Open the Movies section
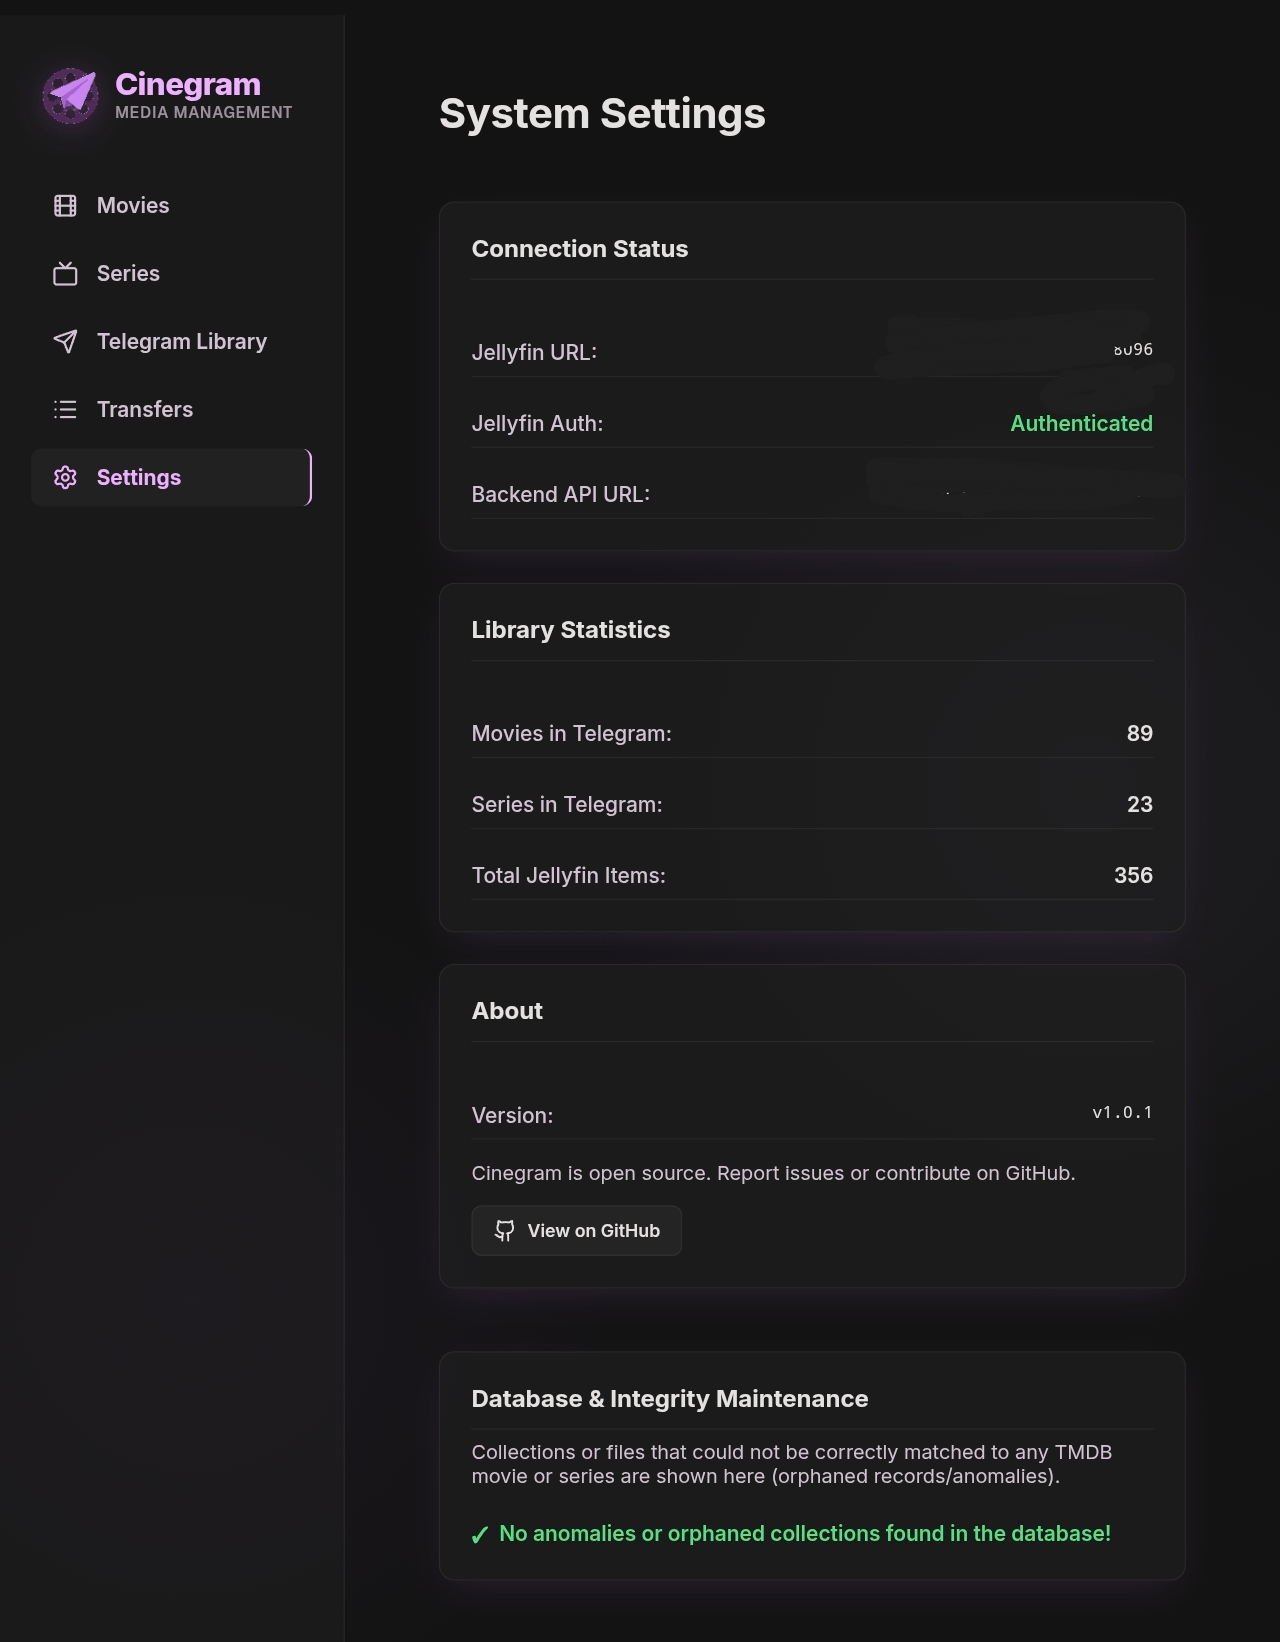 click(171, 206)
